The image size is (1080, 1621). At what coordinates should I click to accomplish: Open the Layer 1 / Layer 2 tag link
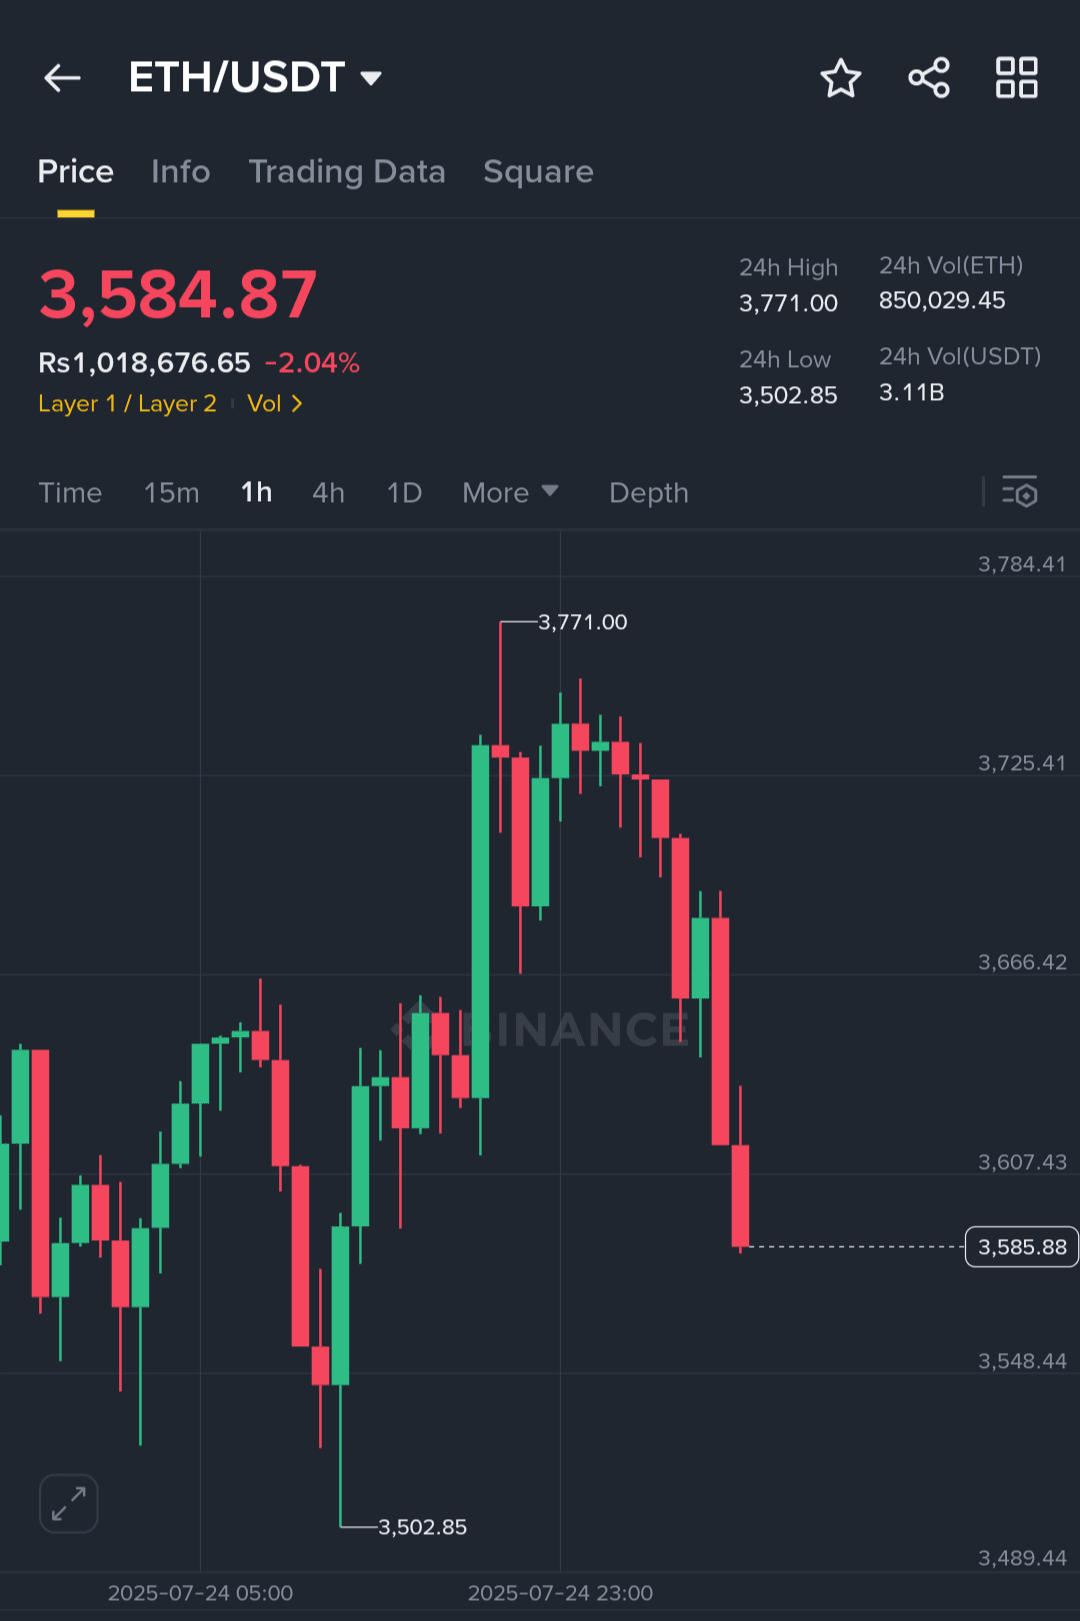click(127, 404)
